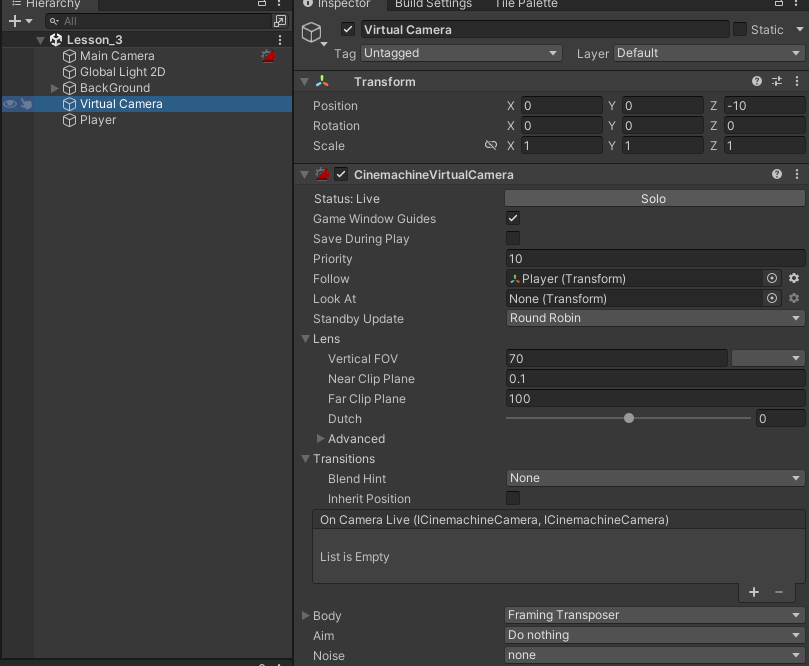Click the Cinemachine brain icon next to Main Camera
This screenshot has height=666, width=809.
[268, 56]
